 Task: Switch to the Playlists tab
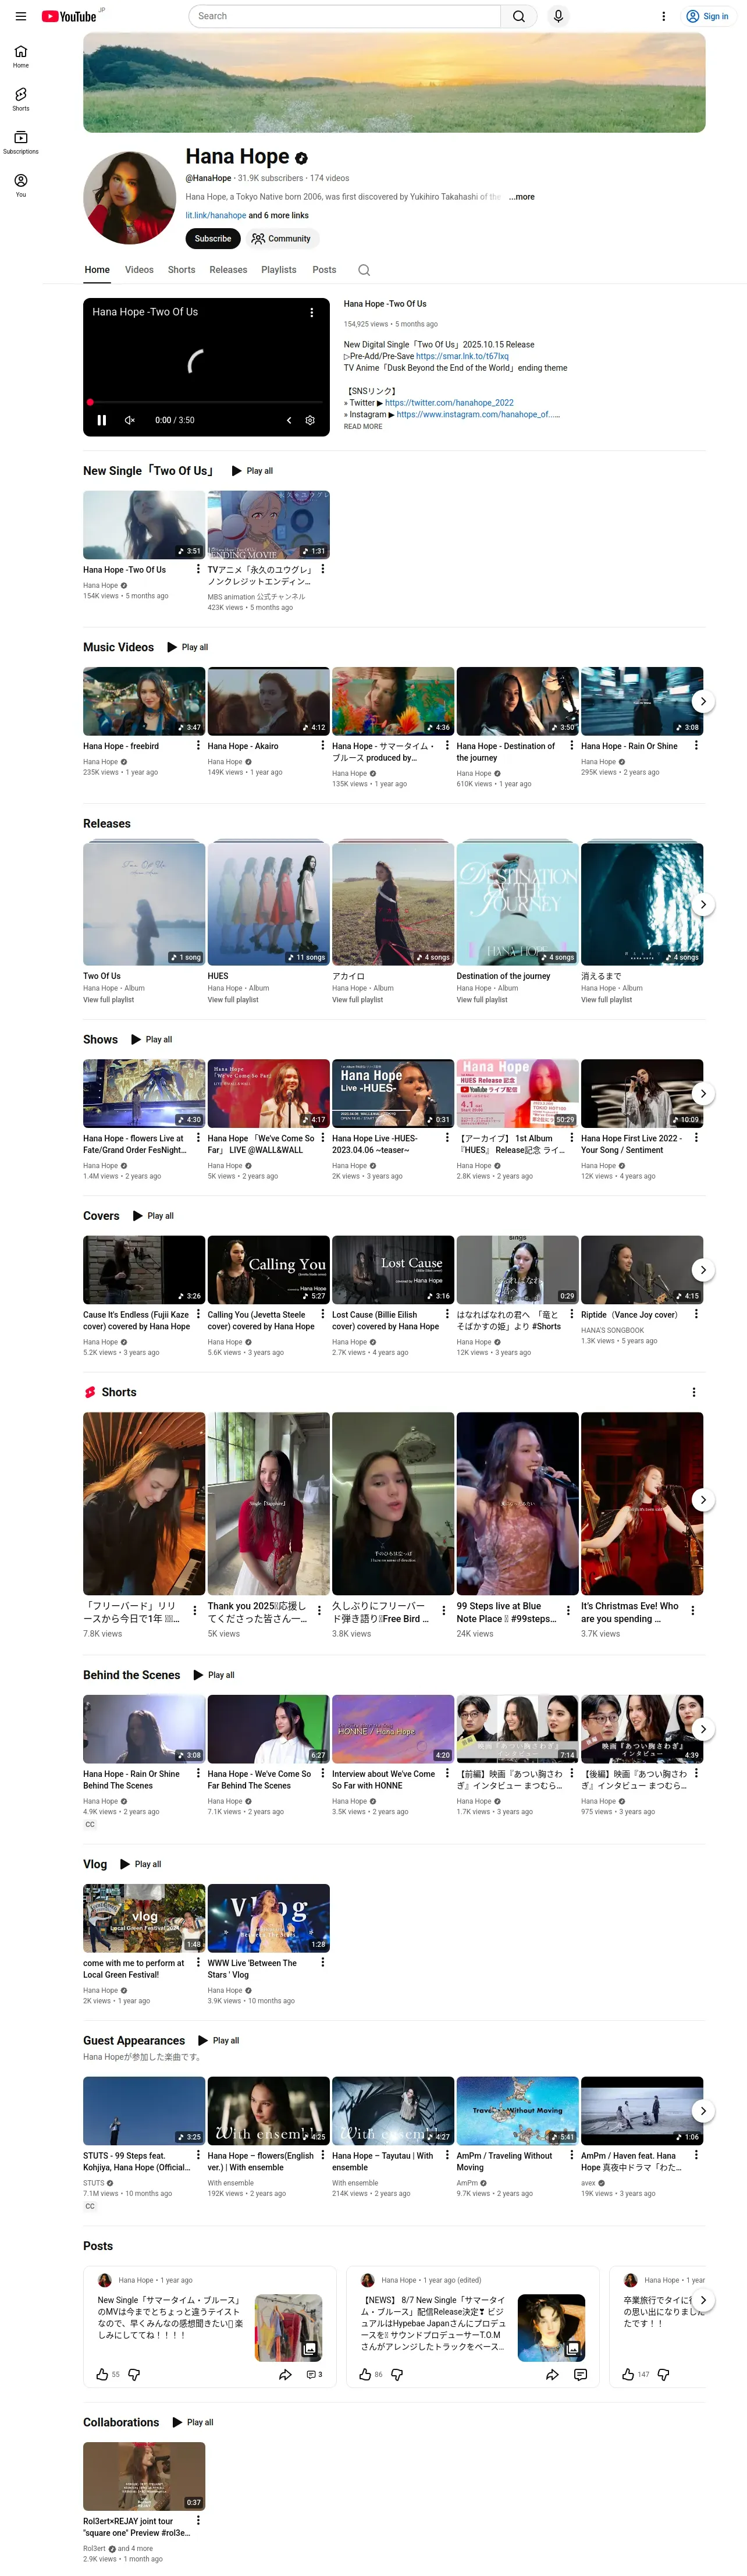click(279, 270)
